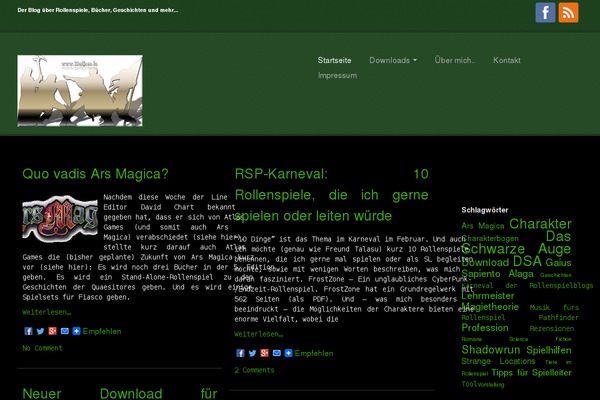Select the Spielhilfen tag
This screenshot has width=600, height=400.
[x=549, y=350]
